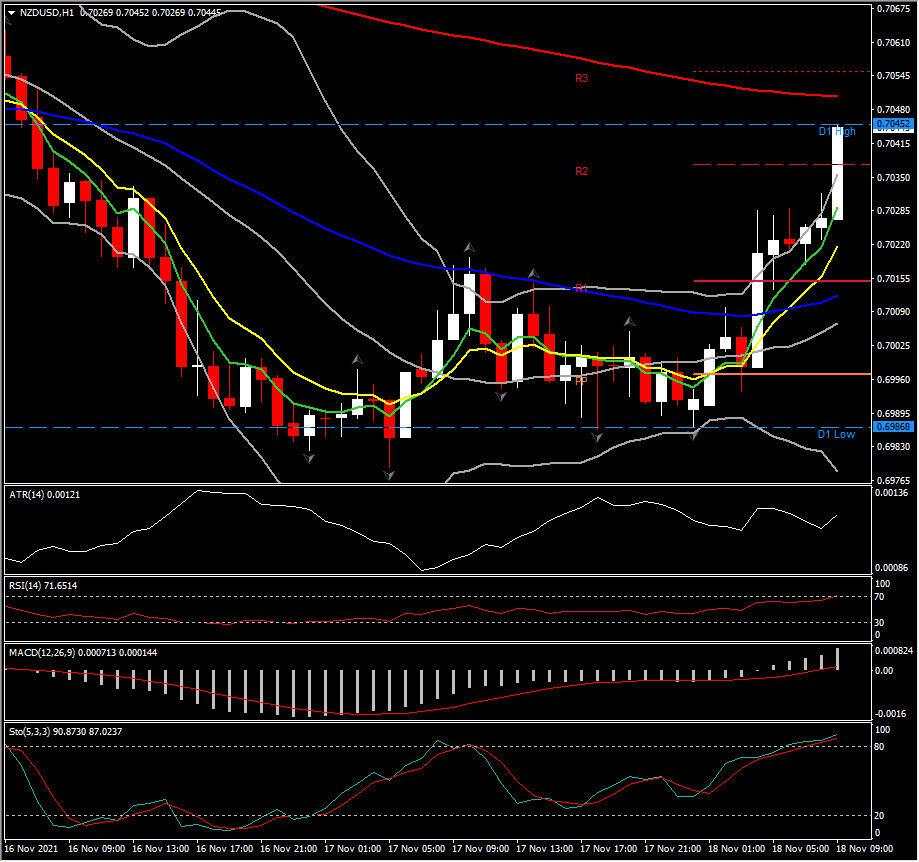This screenshot has width=919, height=862.
Task: Click the 16 Nov 13:00 time label
Action: (x=160, y=849)
